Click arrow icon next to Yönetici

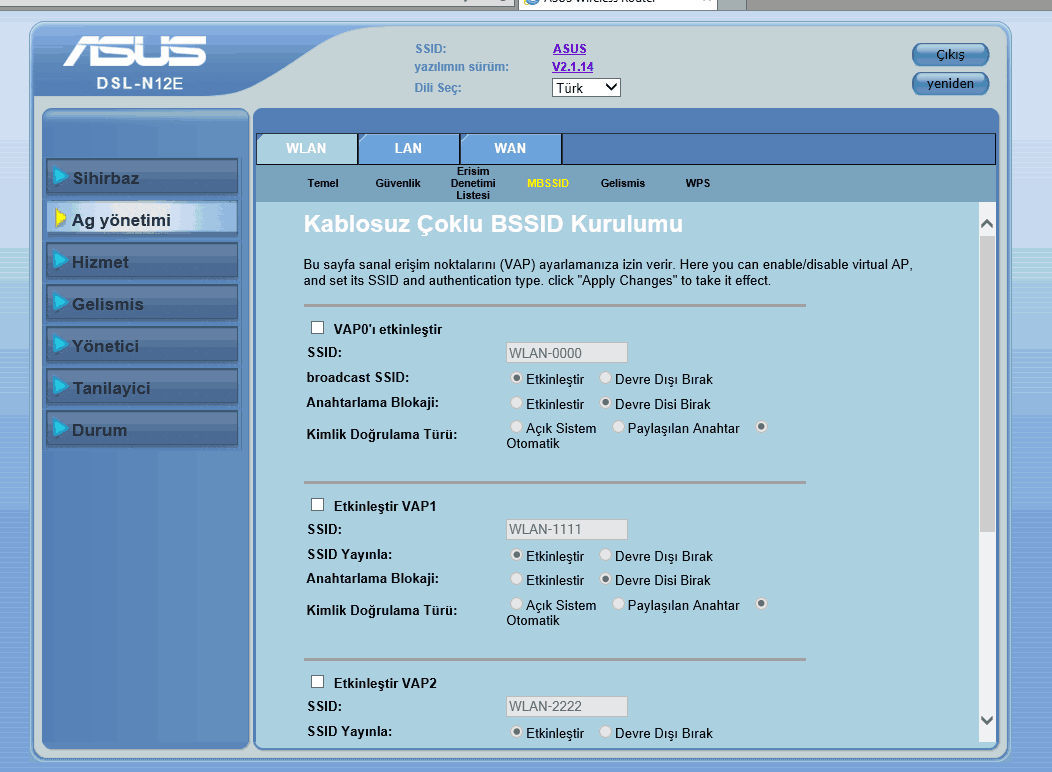click(x=61, y=345)
